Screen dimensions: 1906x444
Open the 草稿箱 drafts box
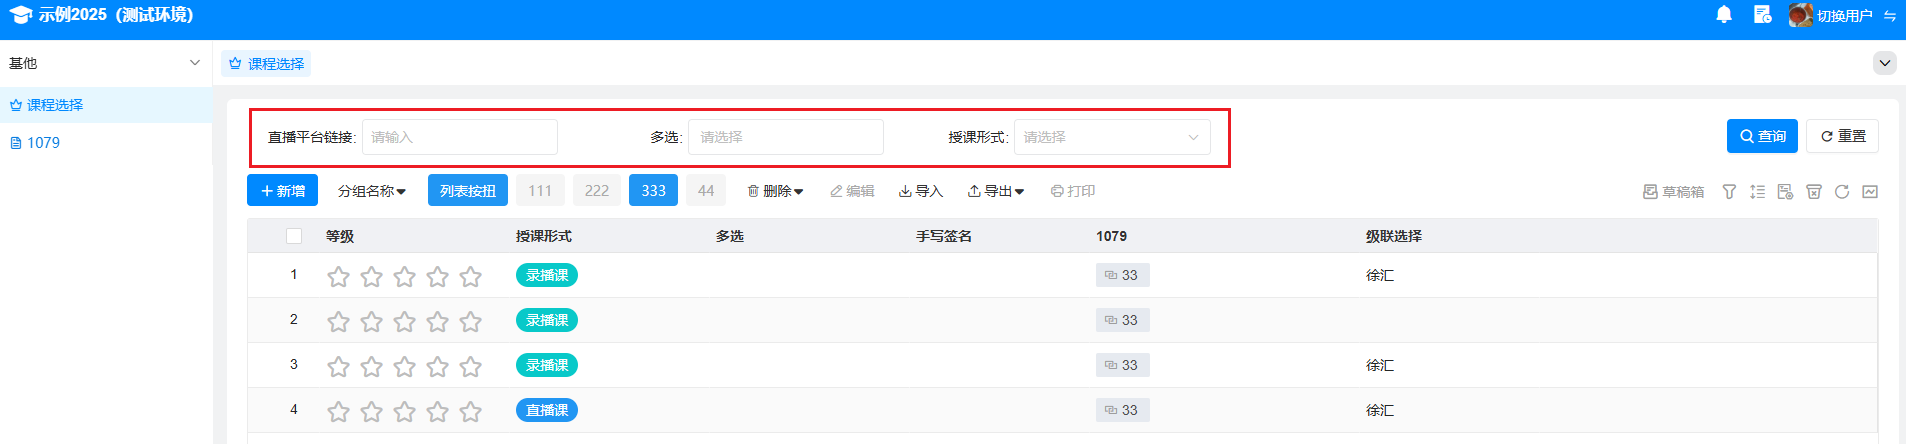(1673, 192)
